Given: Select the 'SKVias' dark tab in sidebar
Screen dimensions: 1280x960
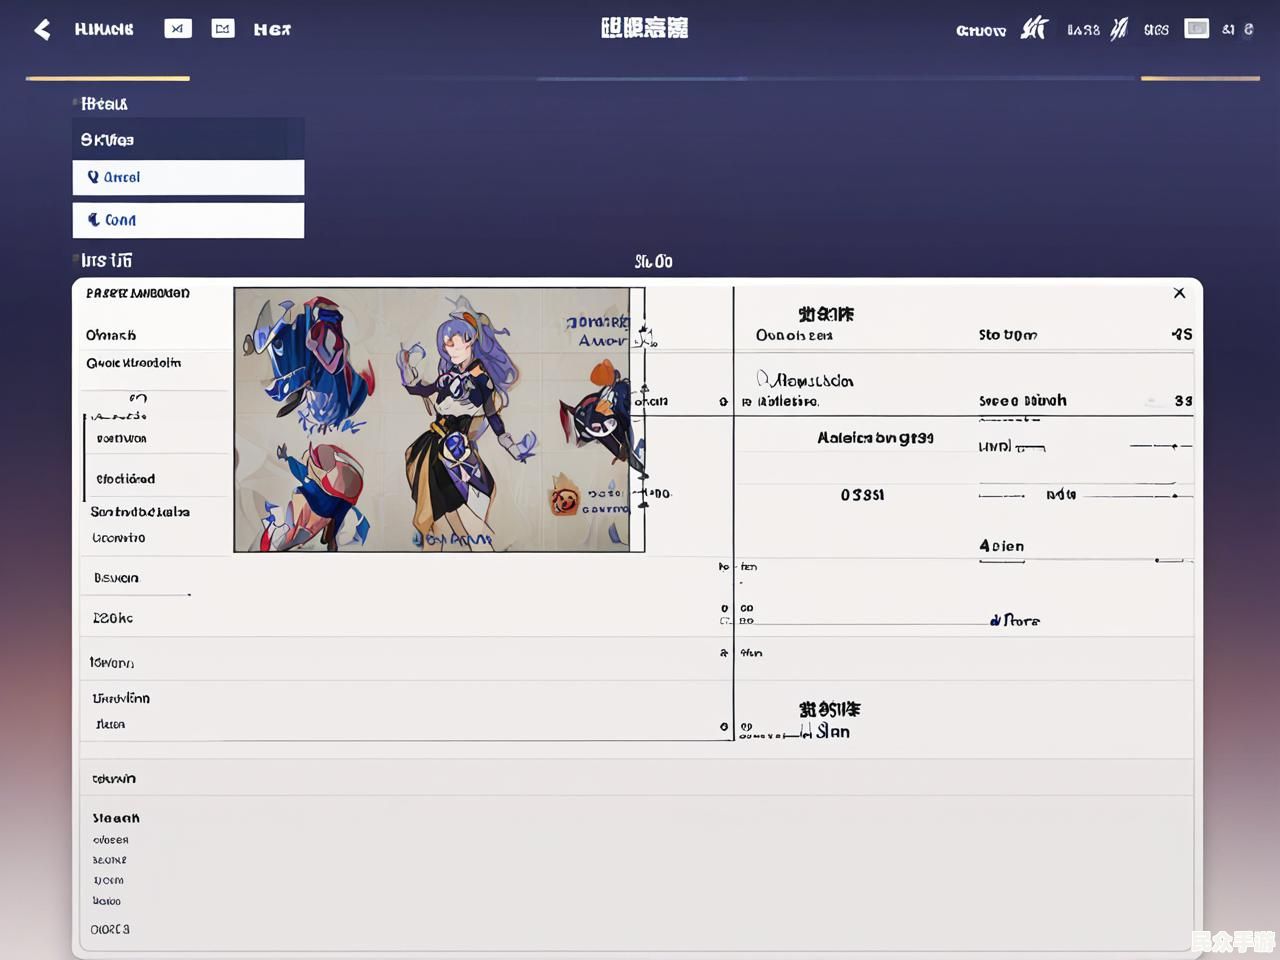Looking at the screenshot, I should pos(187,140).
